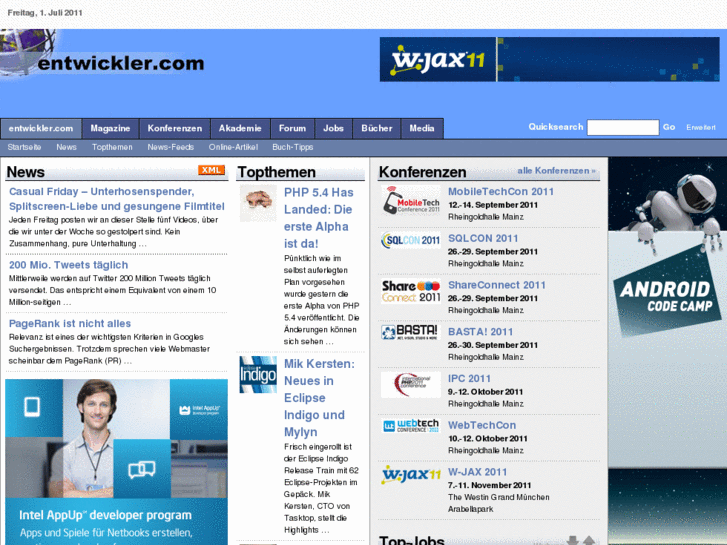Open the Android Code Camp banner

[668, 351]
